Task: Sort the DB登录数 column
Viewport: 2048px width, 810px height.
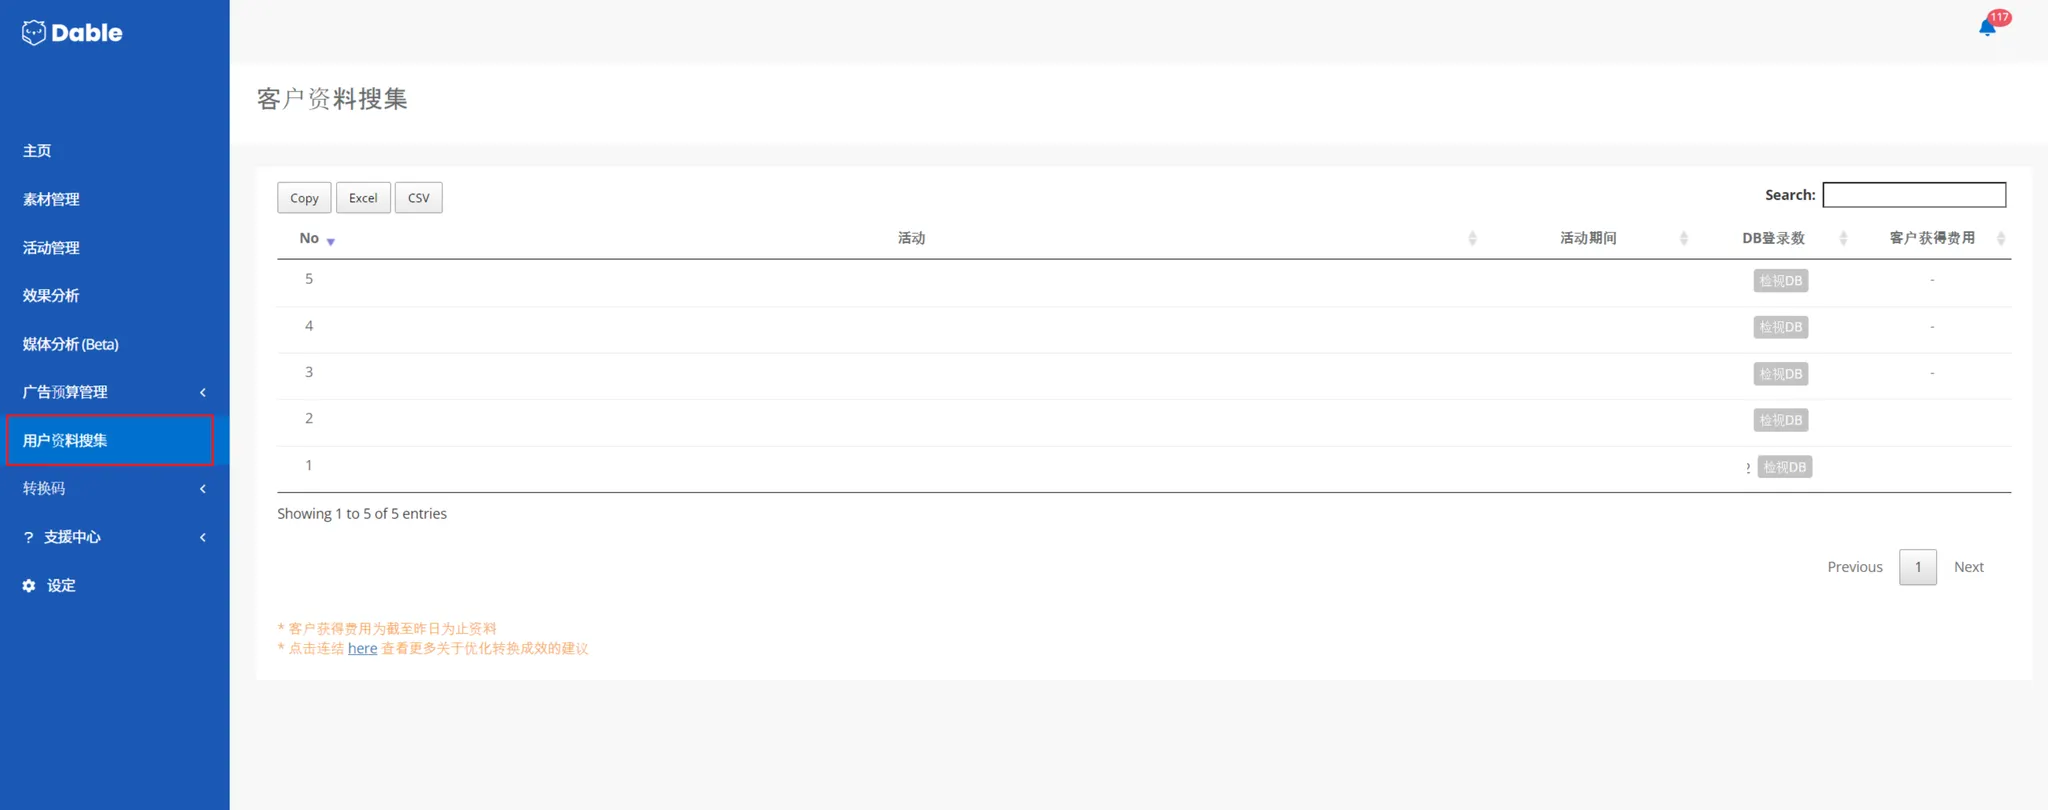Action: 1843,239
